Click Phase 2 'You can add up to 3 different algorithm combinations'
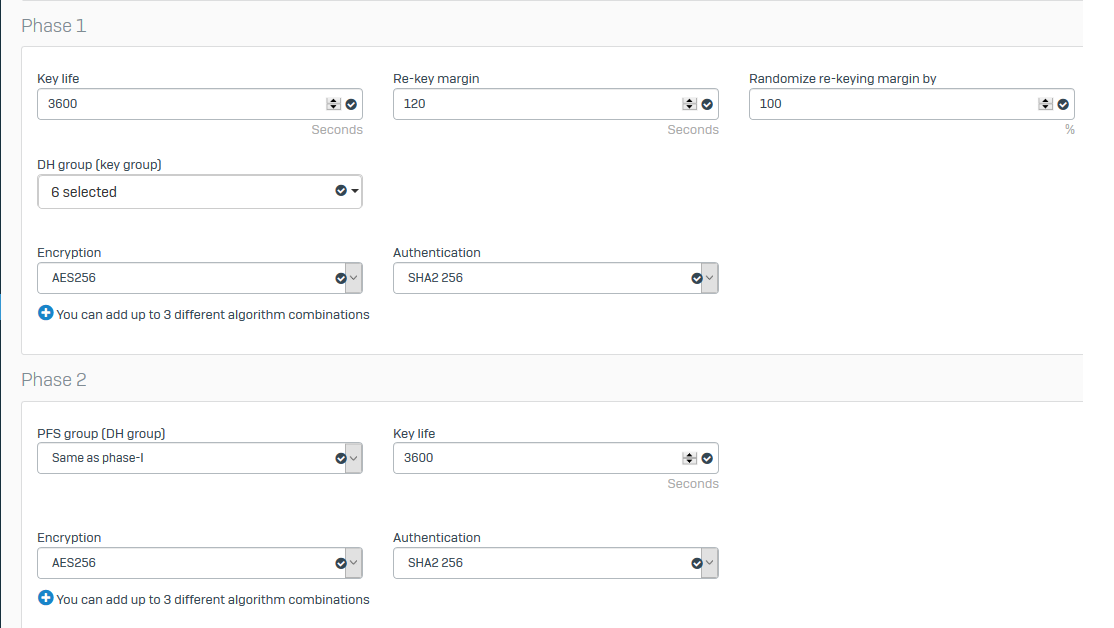1114x628 pixels. pos(213,600)
